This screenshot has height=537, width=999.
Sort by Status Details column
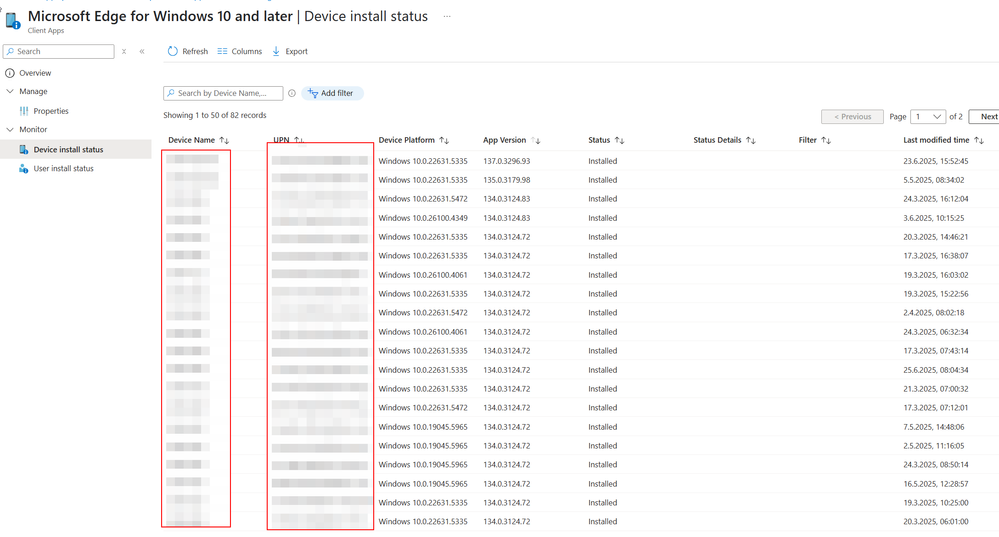pos(751,140)
